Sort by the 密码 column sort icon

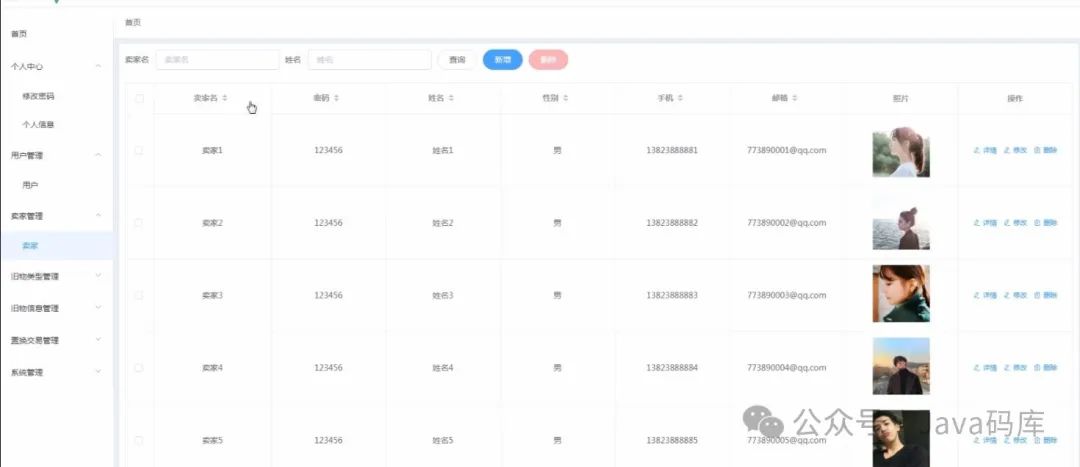[336, 98]
